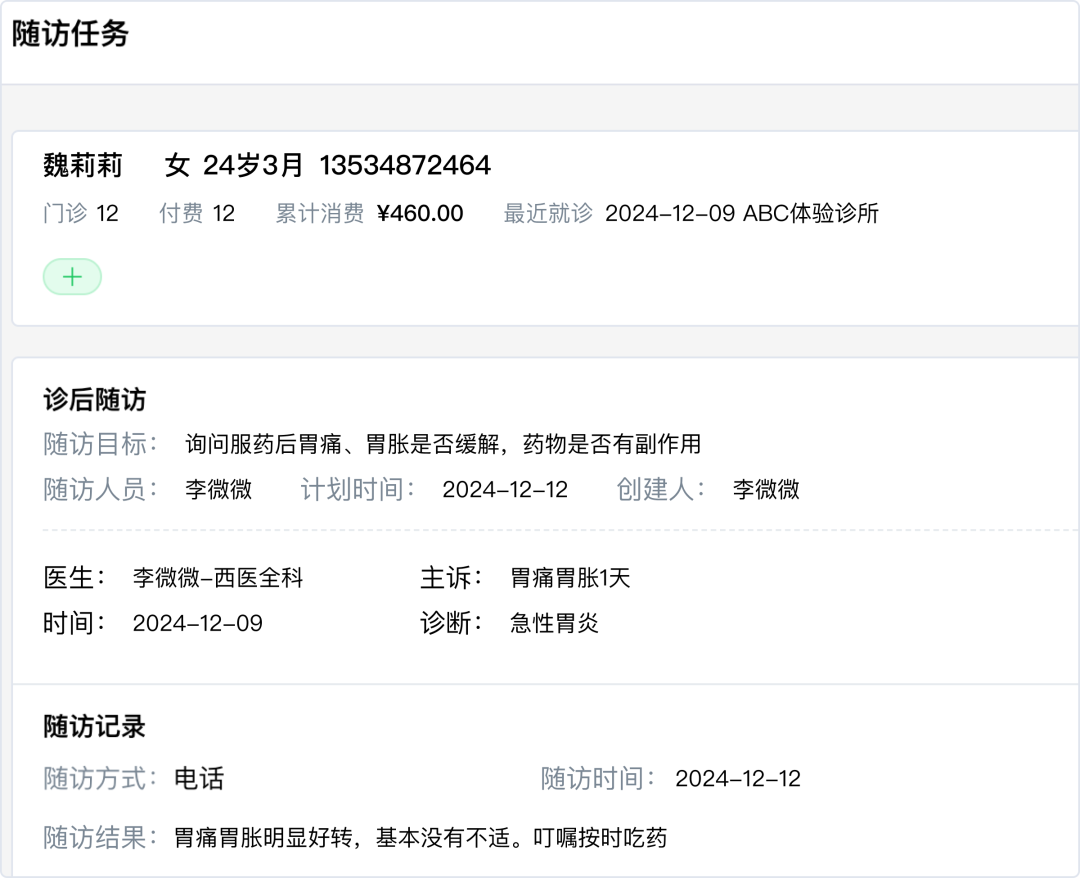
Task: Click the phone number 13534872464
Action: point(405,165)
